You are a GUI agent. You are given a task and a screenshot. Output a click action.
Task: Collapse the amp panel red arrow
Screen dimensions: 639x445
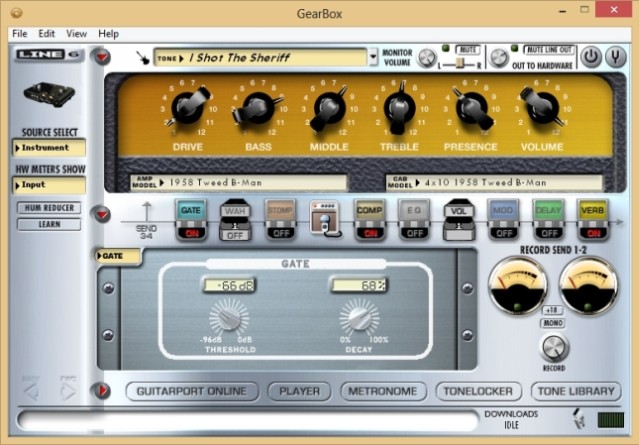pyautogui.click(x=102, y=57)
